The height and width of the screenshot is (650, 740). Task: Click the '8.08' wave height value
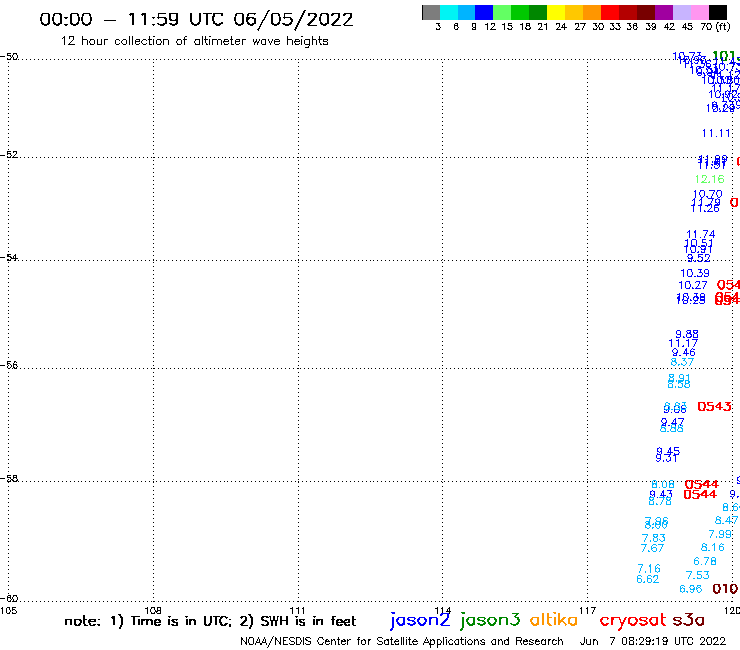pos(663,484)
